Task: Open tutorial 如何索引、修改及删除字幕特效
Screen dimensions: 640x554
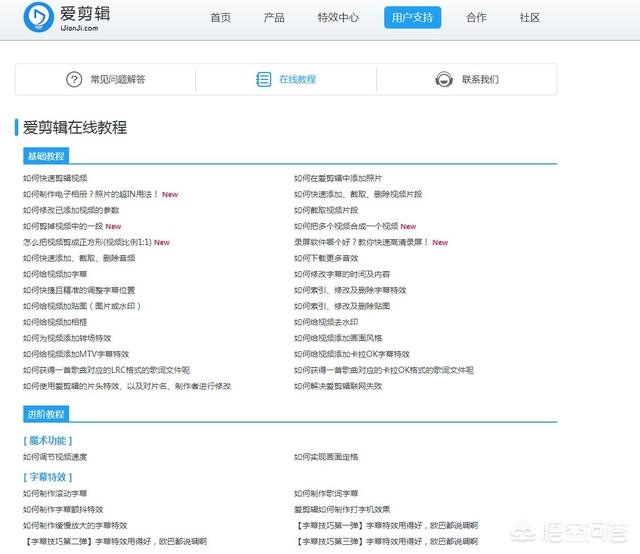Action: (x=350, y=290)
